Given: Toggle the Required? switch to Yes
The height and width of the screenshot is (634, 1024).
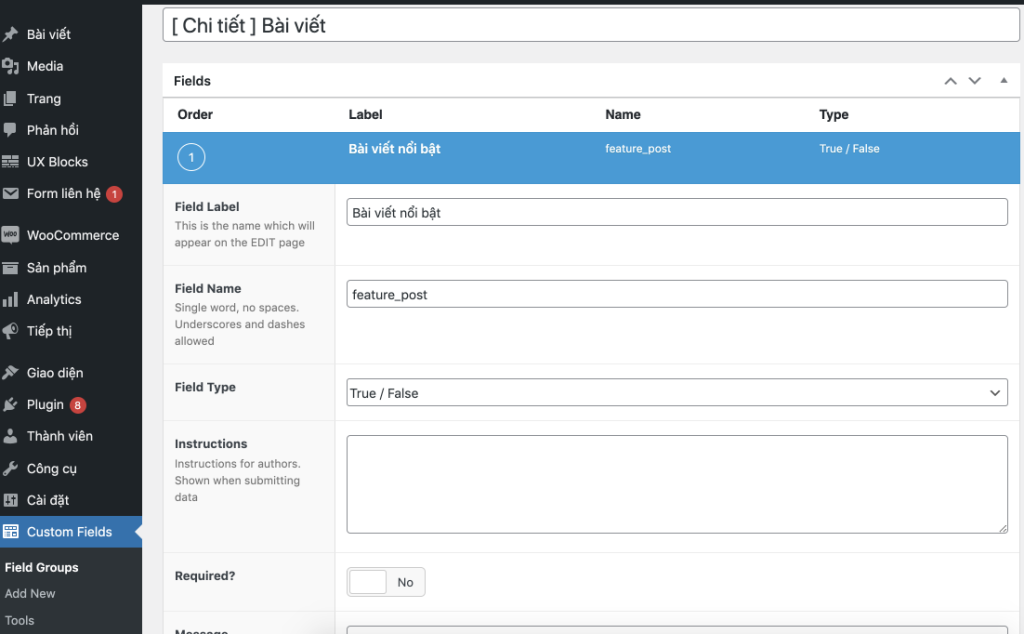Looking at the screenshot, I should coord(385,581).
